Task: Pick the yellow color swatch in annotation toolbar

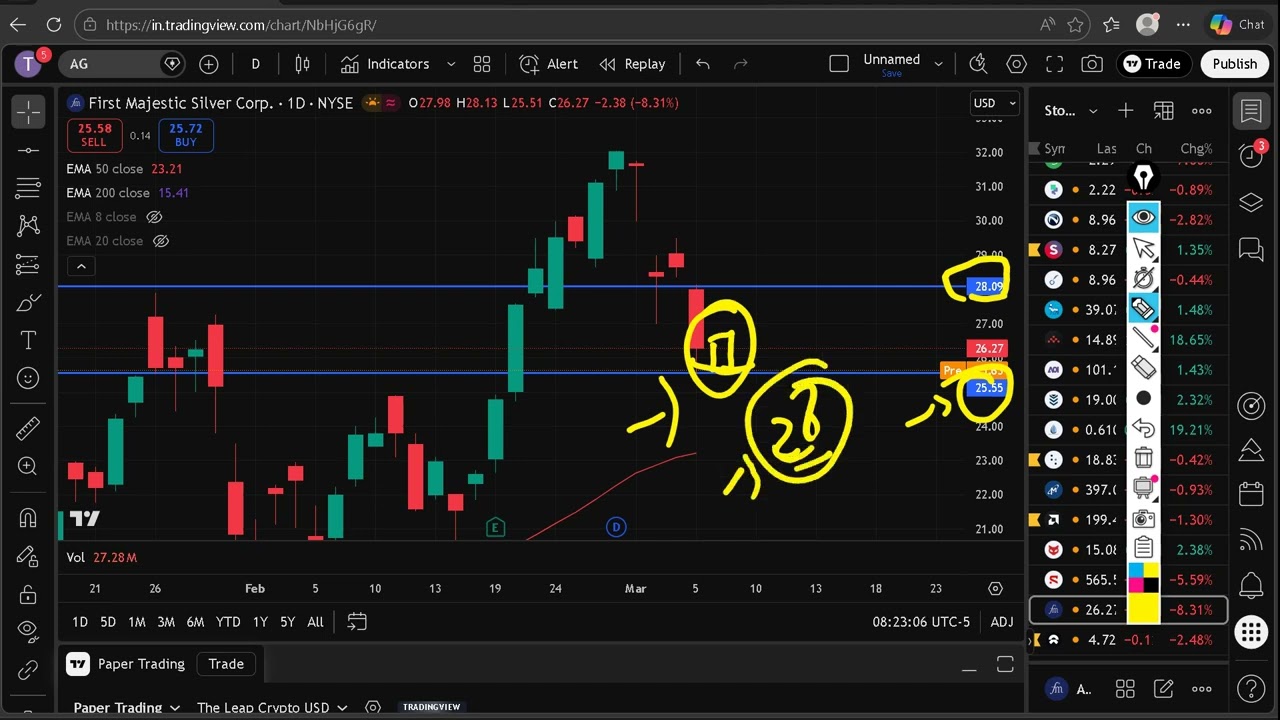Action: click(x=1143, y=608)
